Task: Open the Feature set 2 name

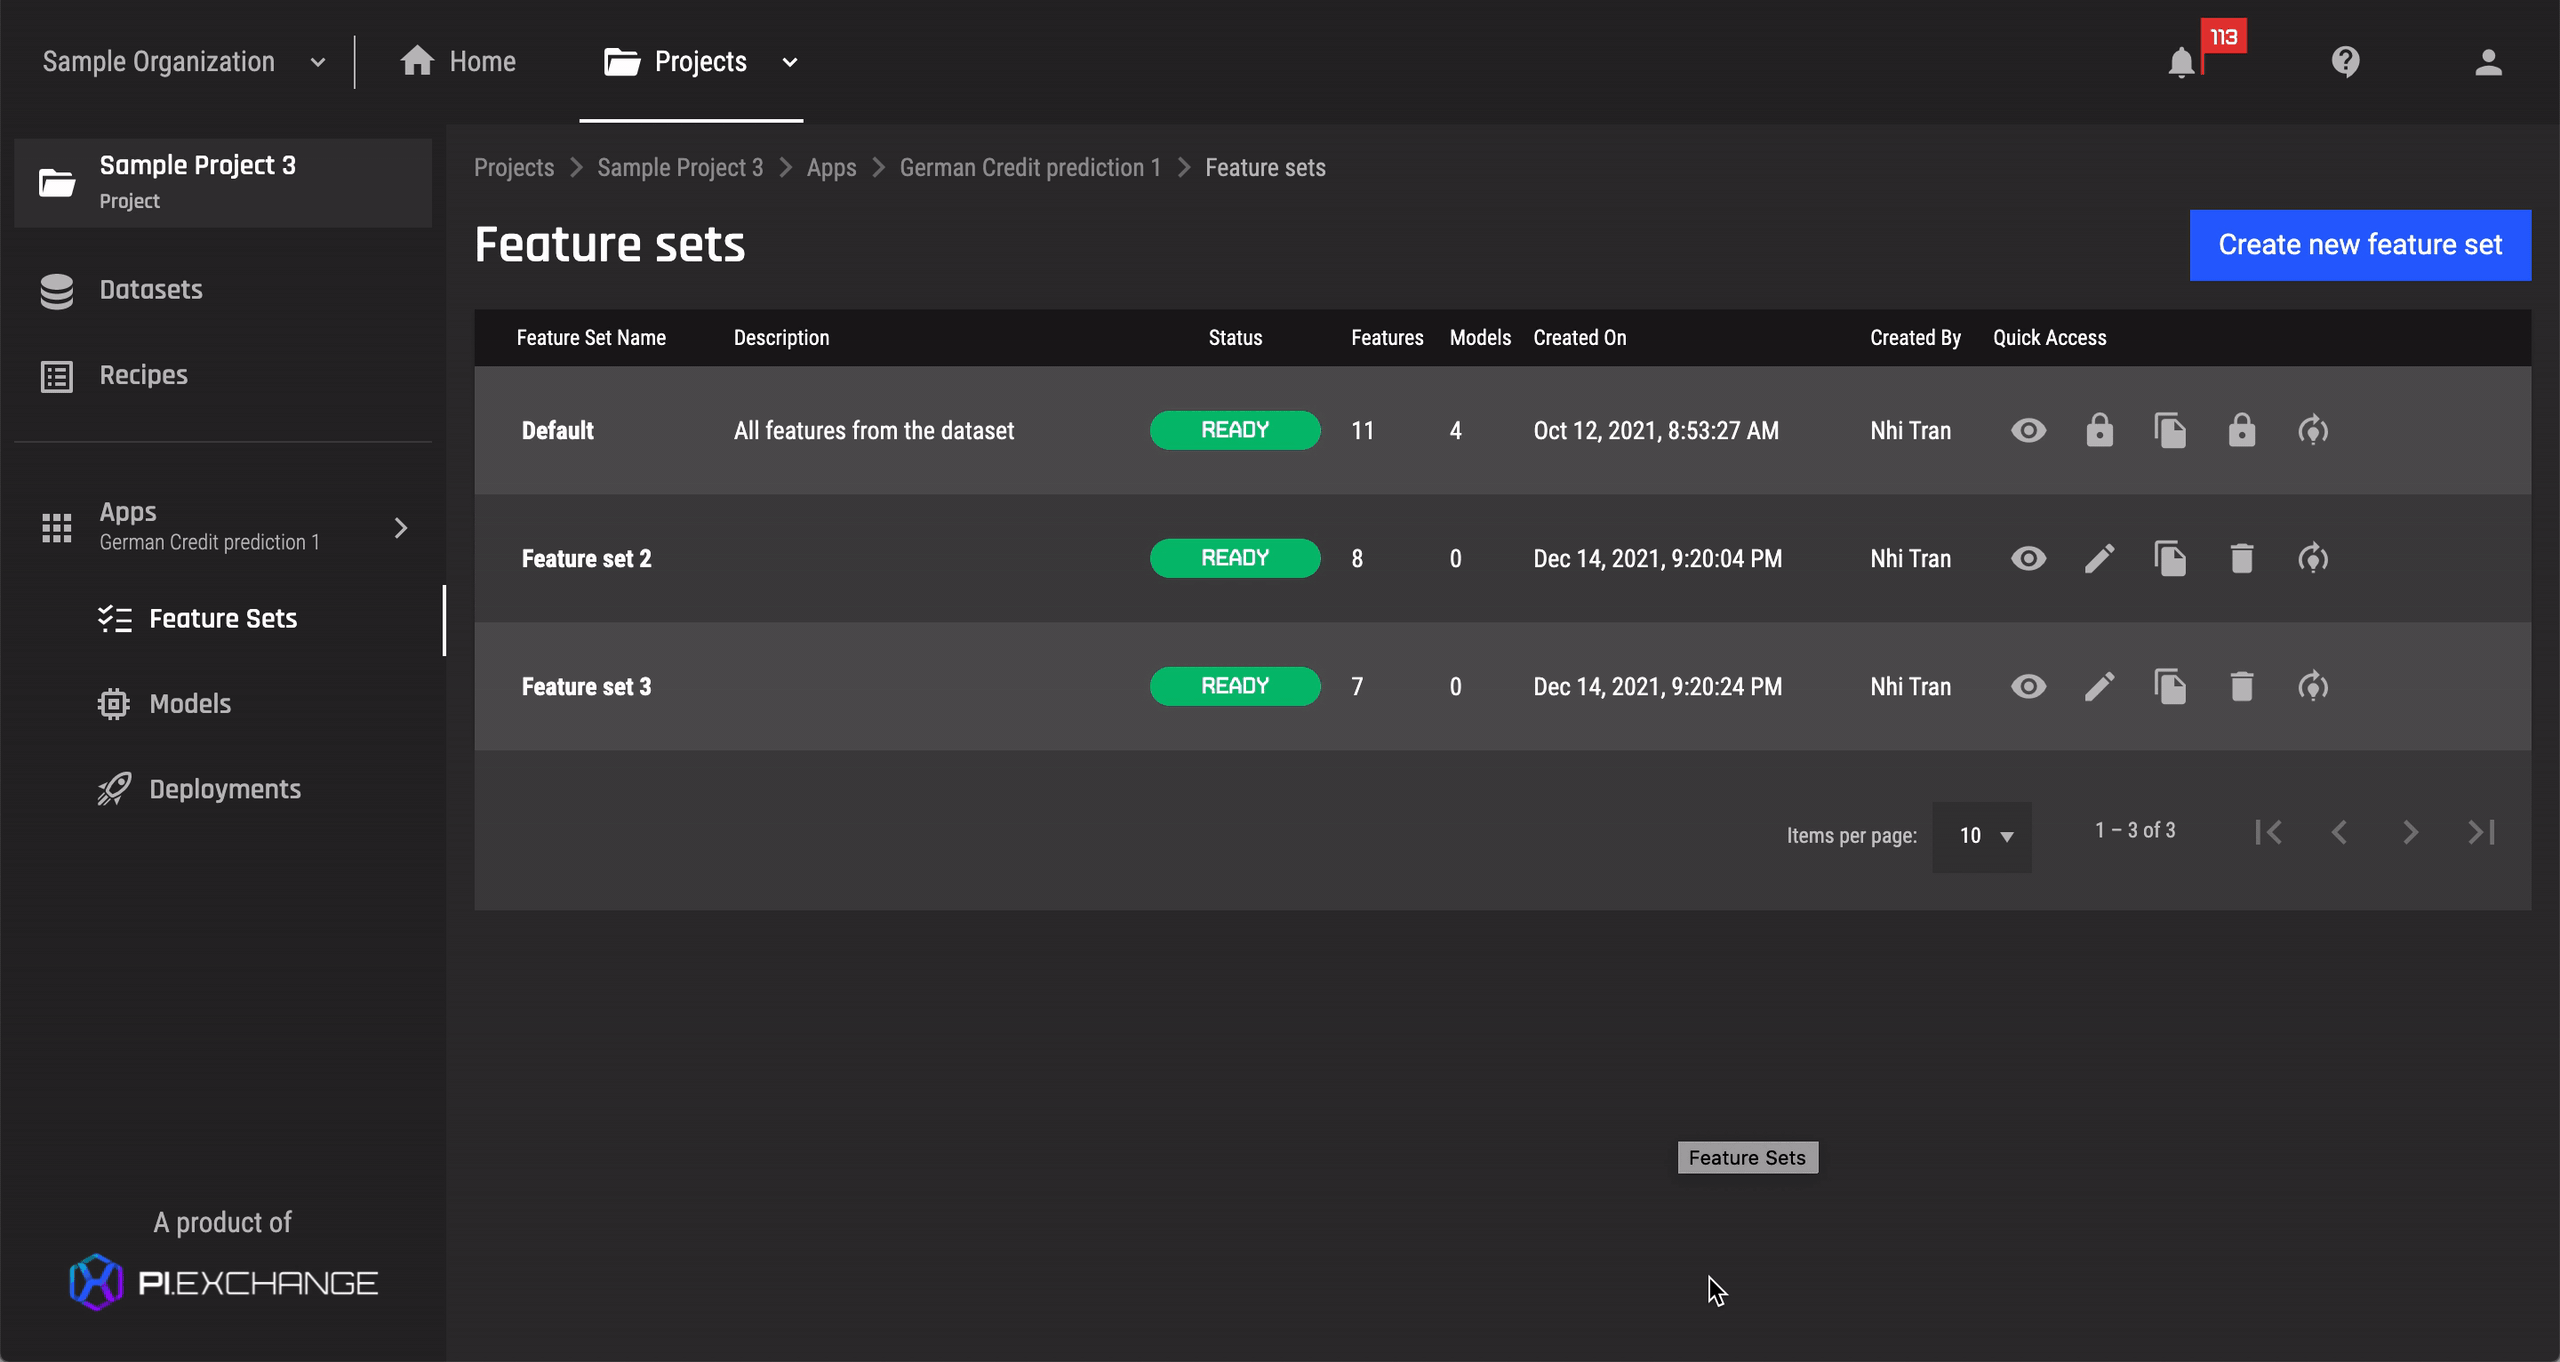Action: [x=586, y=559]
